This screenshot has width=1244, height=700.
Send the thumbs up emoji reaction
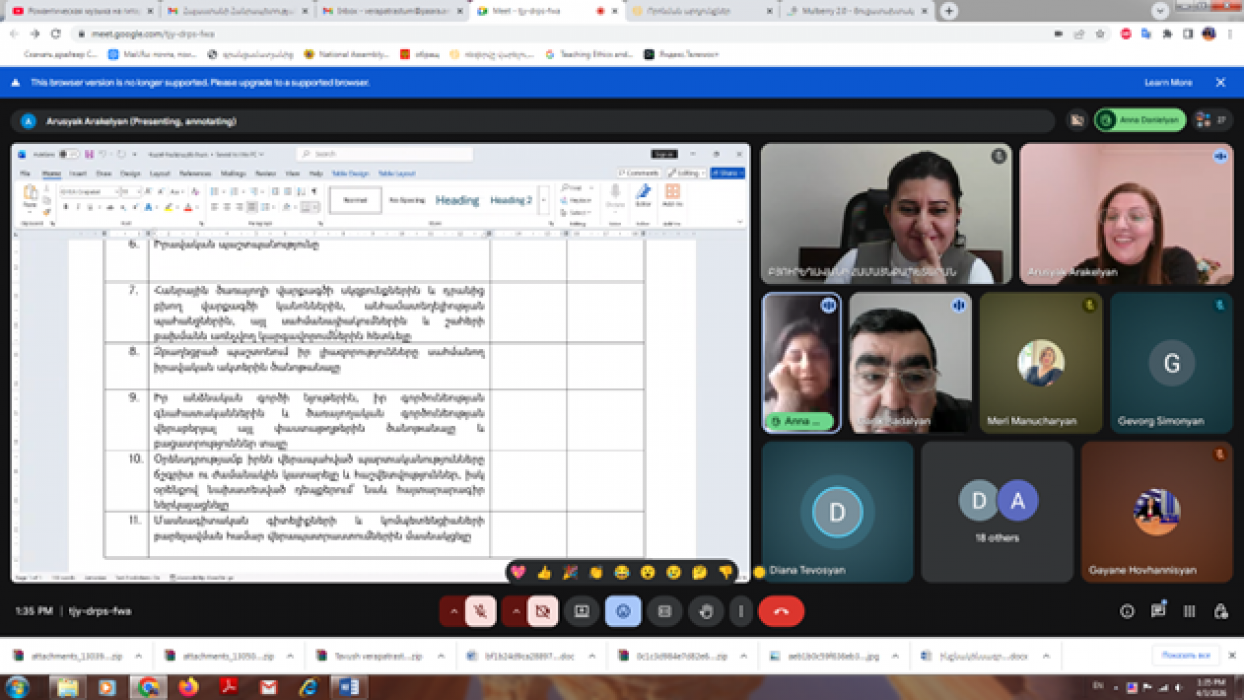(544, 572)
